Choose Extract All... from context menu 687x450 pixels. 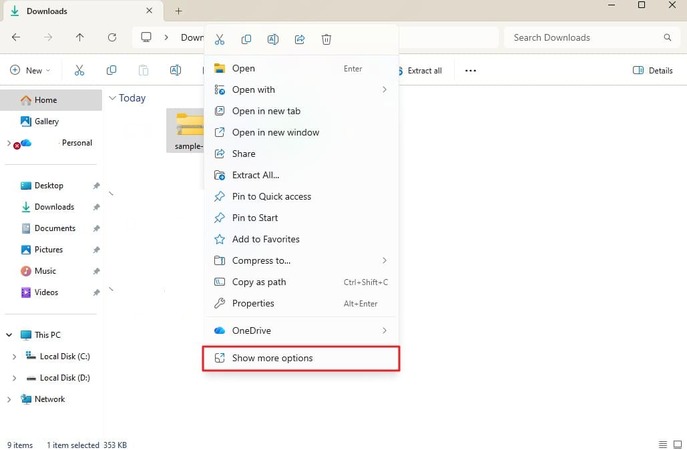coord(301,175)
